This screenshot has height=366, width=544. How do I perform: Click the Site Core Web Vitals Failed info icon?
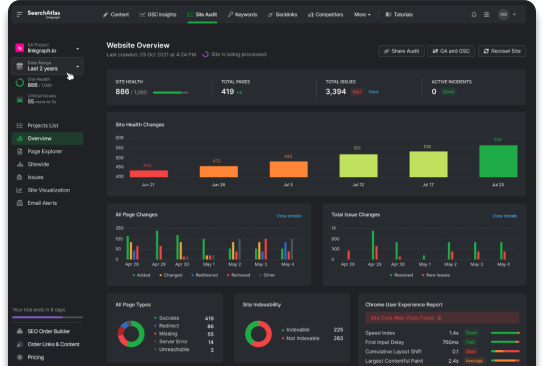(x=439, y=318)
